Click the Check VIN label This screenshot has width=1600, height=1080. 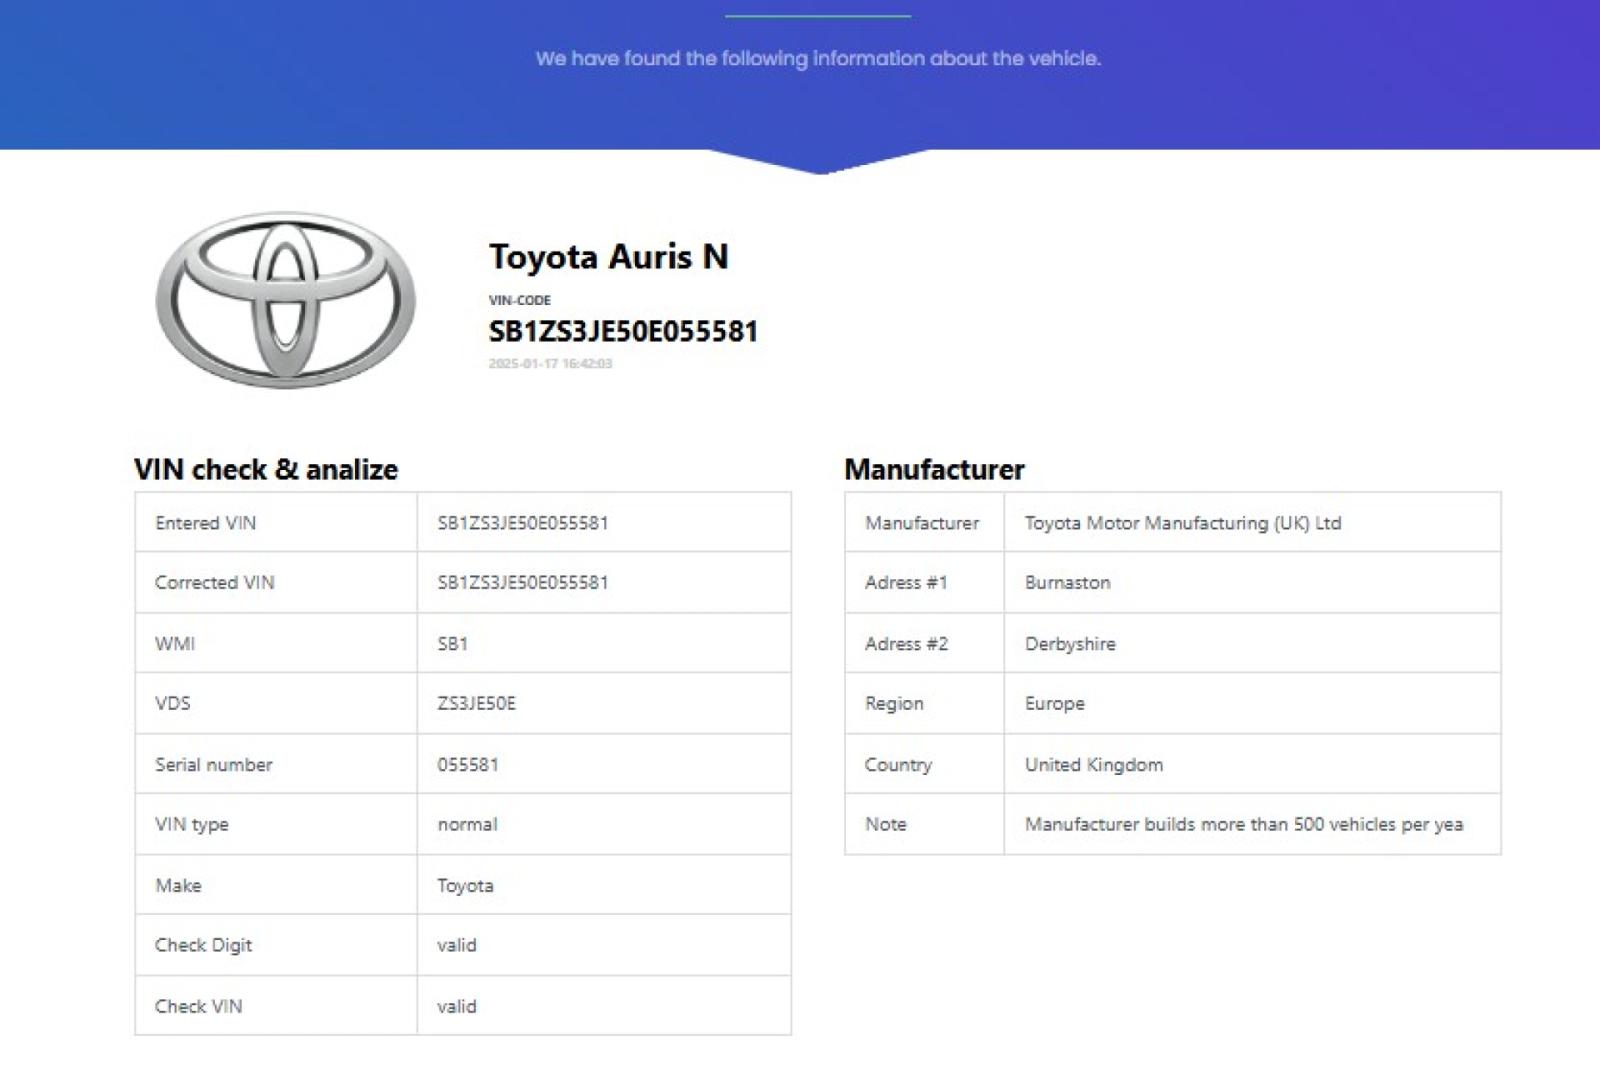tap(198, 1006)
